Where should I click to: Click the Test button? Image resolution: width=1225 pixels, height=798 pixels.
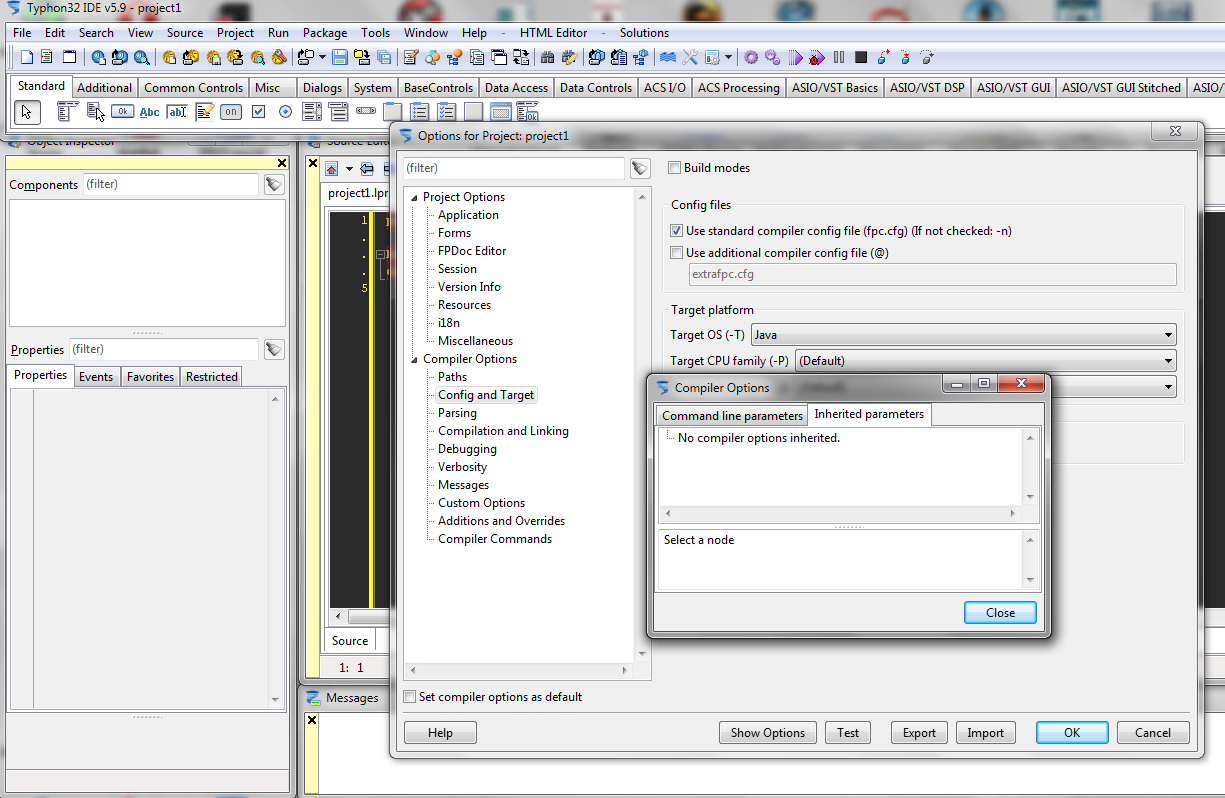848,733
